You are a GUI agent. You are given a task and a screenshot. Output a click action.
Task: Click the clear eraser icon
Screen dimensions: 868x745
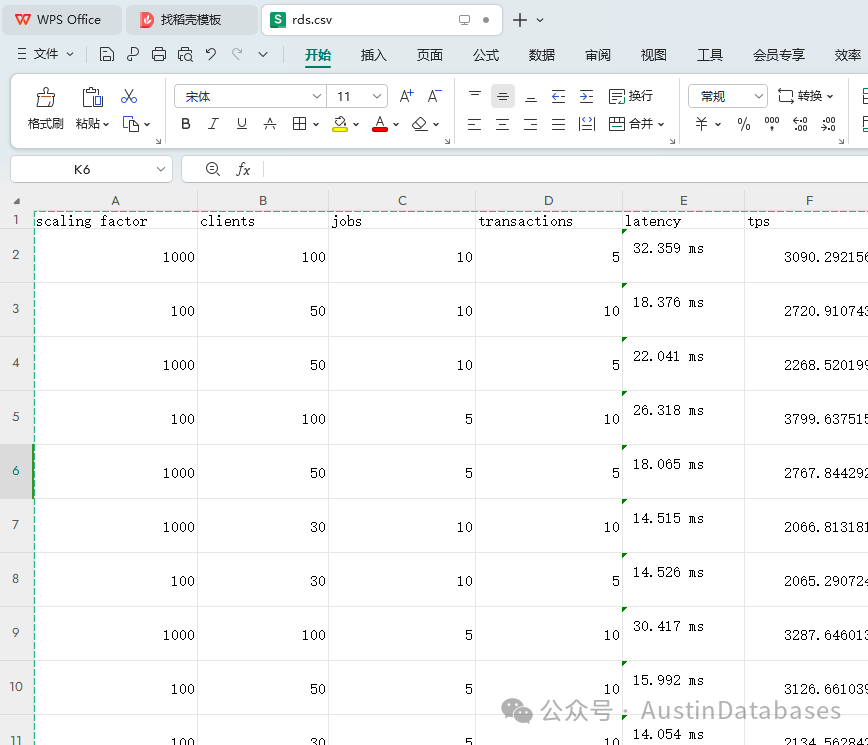pyautogui.click(x=420, y=124)
